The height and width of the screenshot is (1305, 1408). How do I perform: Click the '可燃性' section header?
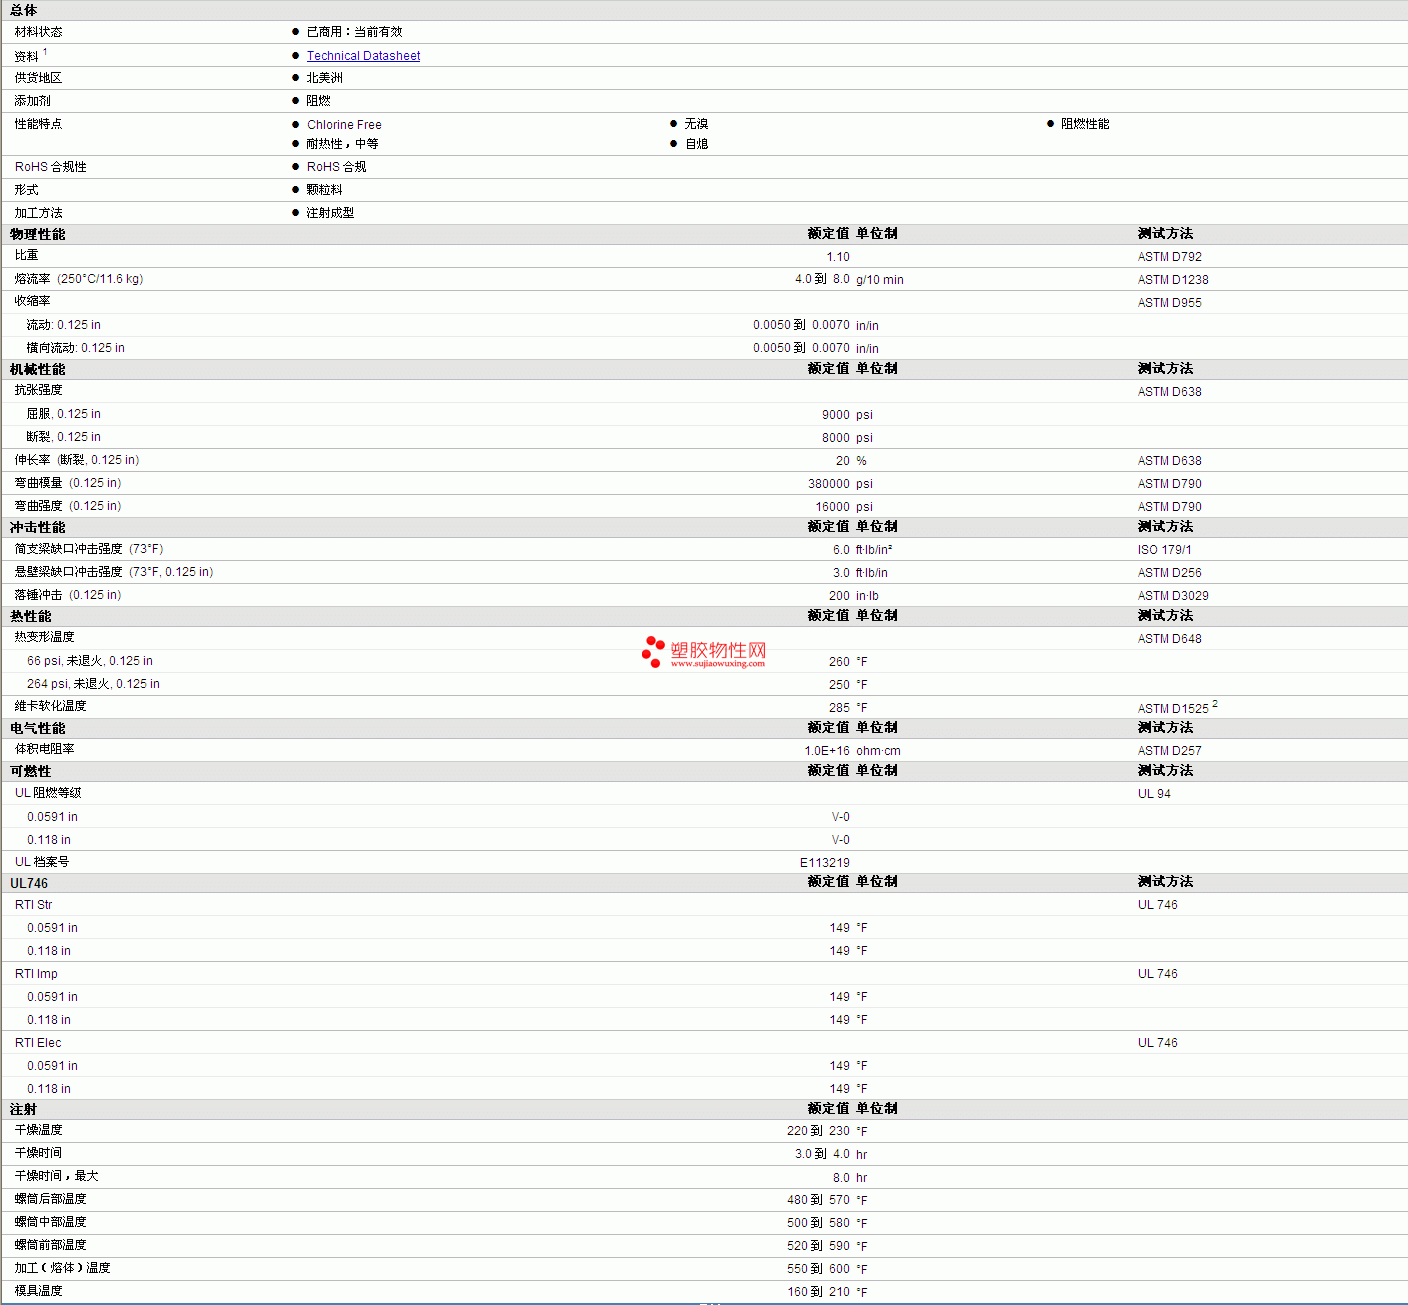31,771
